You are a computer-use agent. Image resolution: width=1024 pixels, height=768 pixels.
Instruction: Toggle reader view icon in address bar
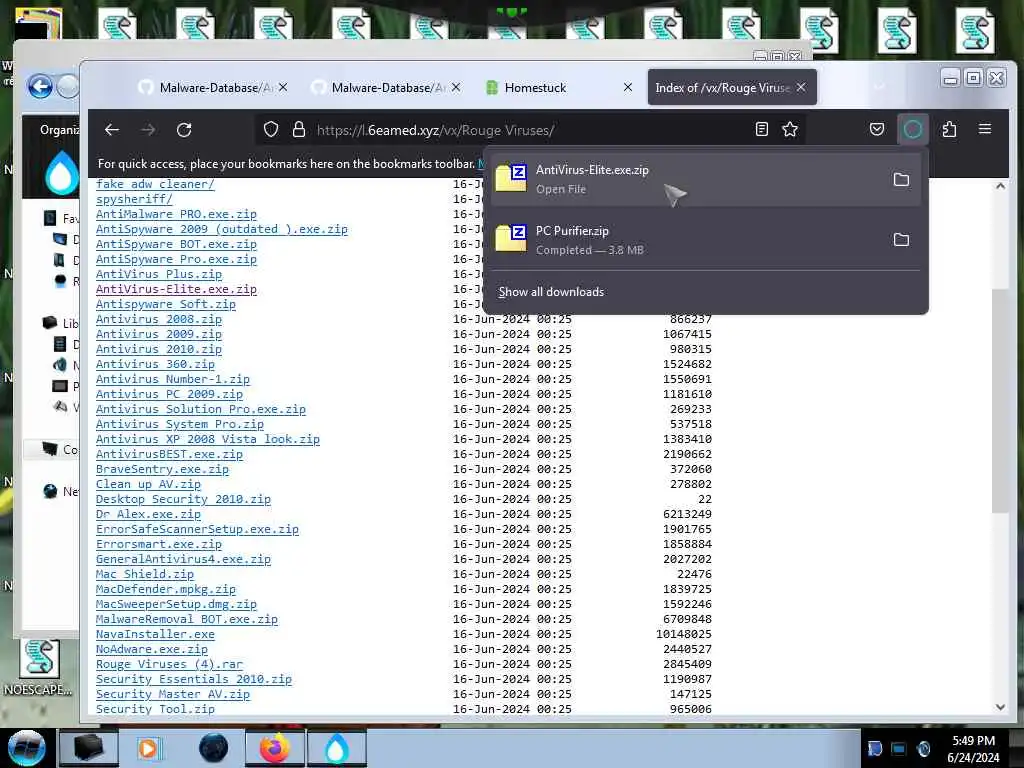click(x=761, y=129)
